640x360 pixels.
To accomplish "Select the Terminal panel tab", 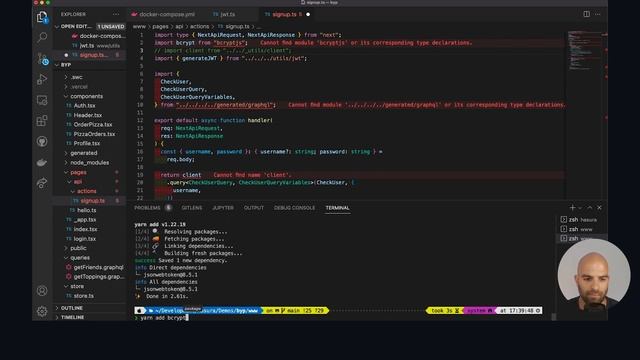I will [338, 208].
